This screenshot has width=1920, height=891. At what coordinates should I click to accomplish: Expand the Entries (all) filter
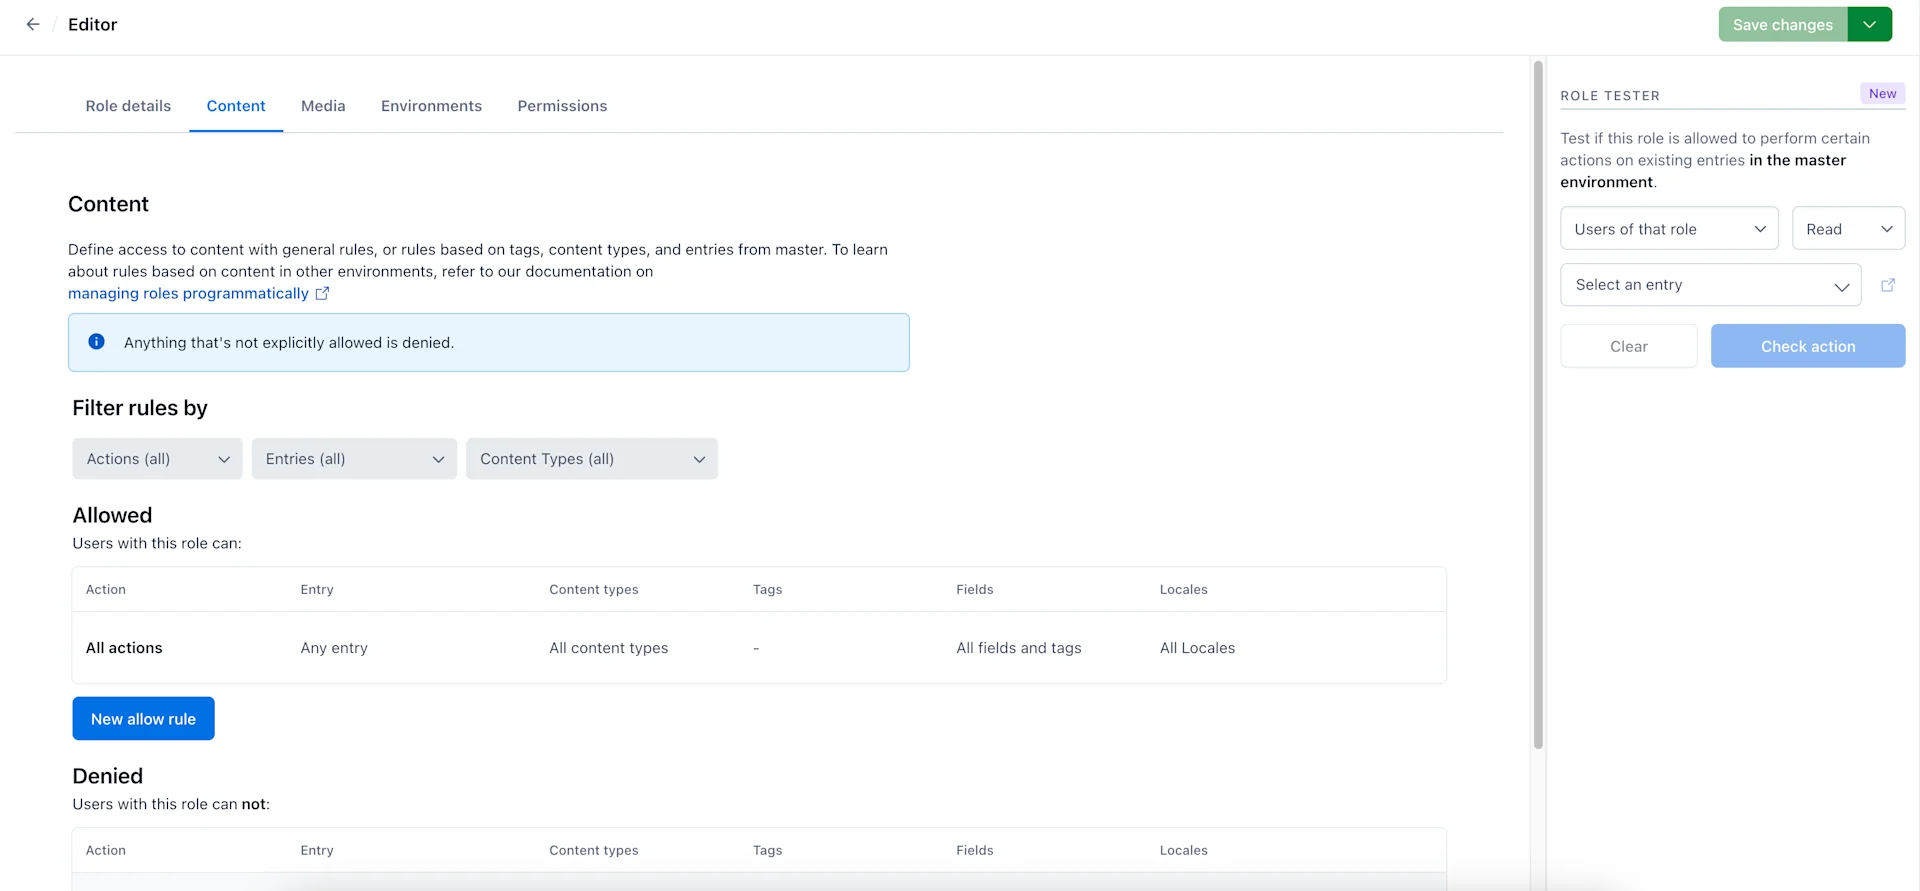(354, 459)
